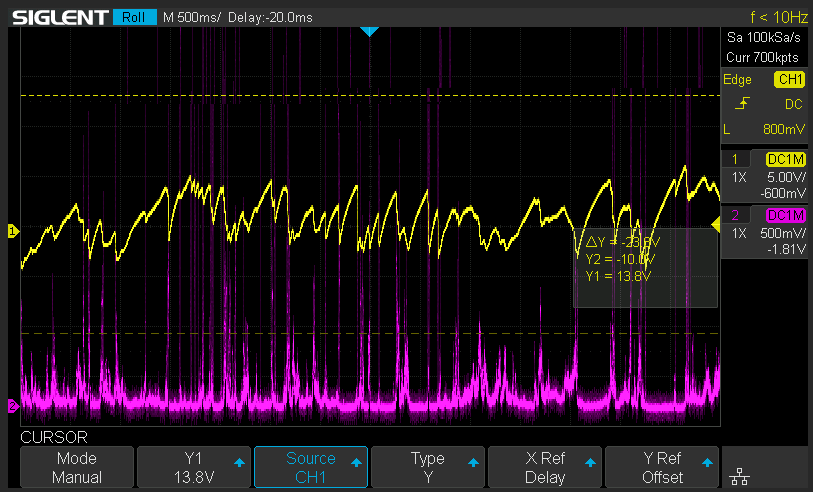Click the yellow channel 1 ground marker
The width and height of the screenshot is (813, 492).
pos(13,231)
